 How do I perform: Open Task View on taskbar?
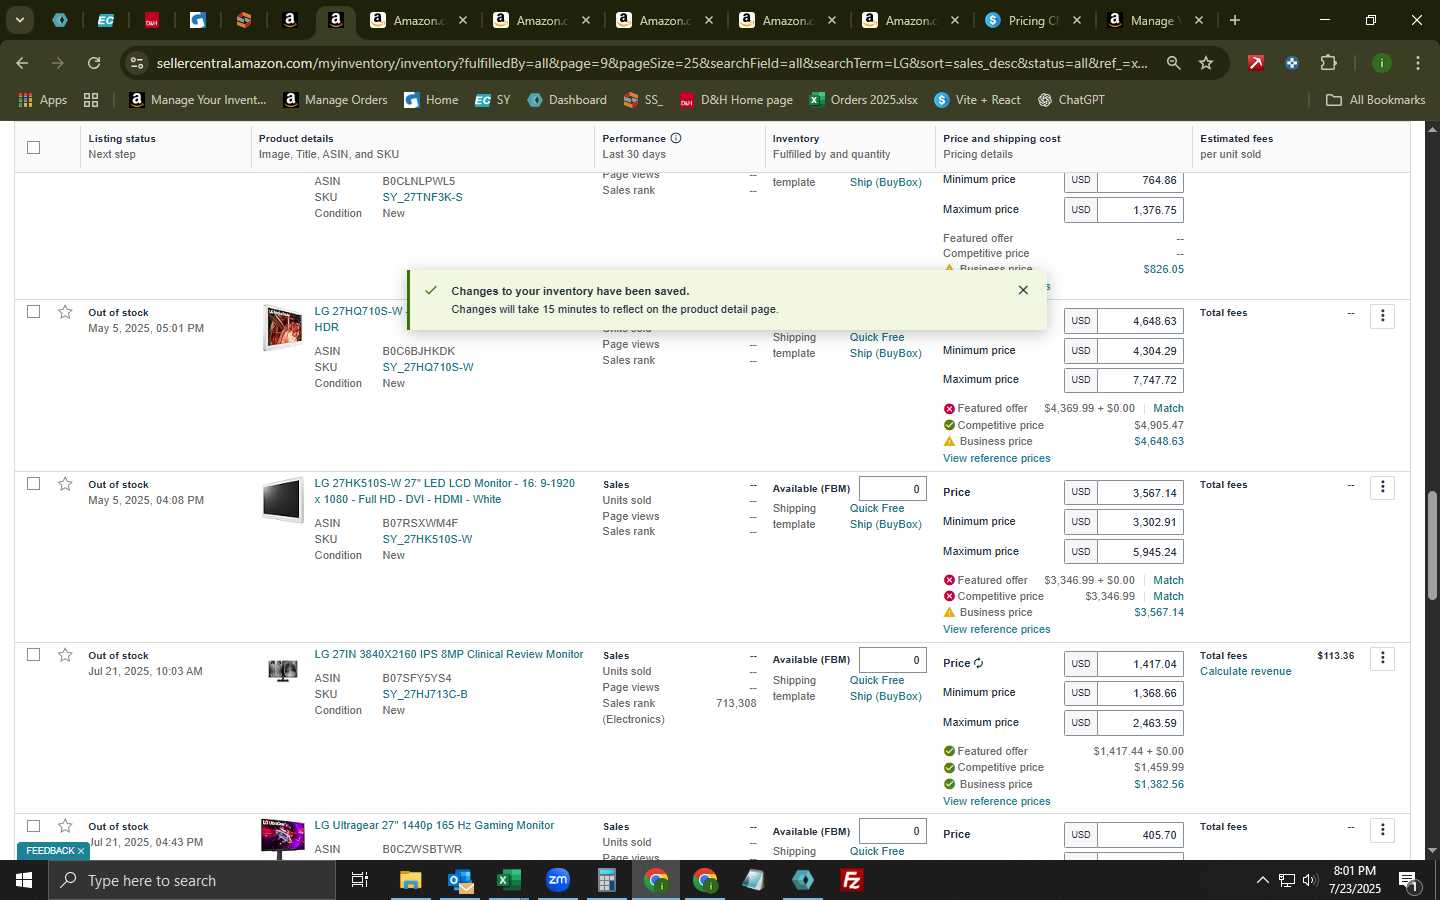coord(359,880)
